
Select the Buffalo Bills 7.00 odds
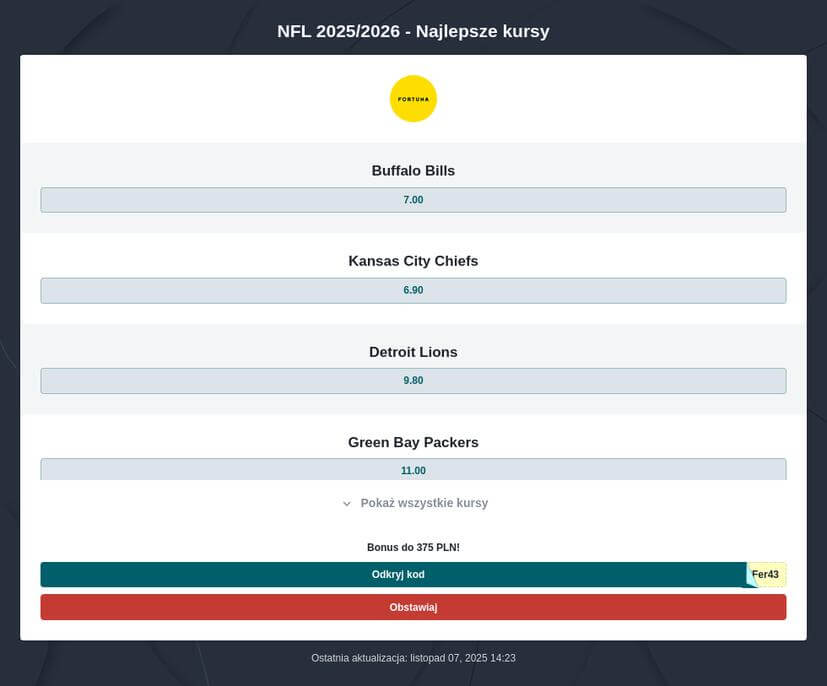(x=413, y=200)
